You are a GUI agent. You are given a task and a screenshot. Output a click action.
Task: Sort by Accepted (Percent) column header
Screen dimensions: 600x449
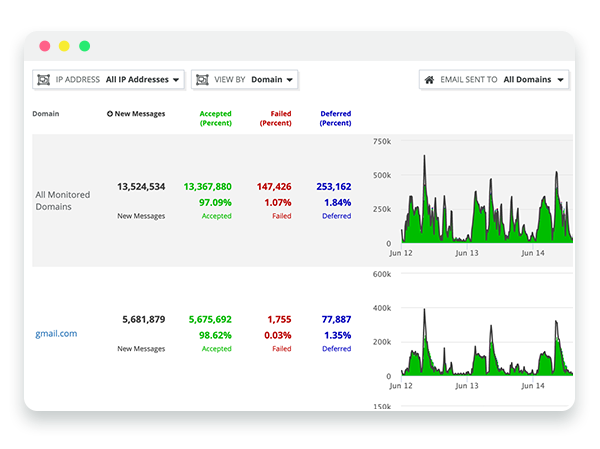(216, 118)
